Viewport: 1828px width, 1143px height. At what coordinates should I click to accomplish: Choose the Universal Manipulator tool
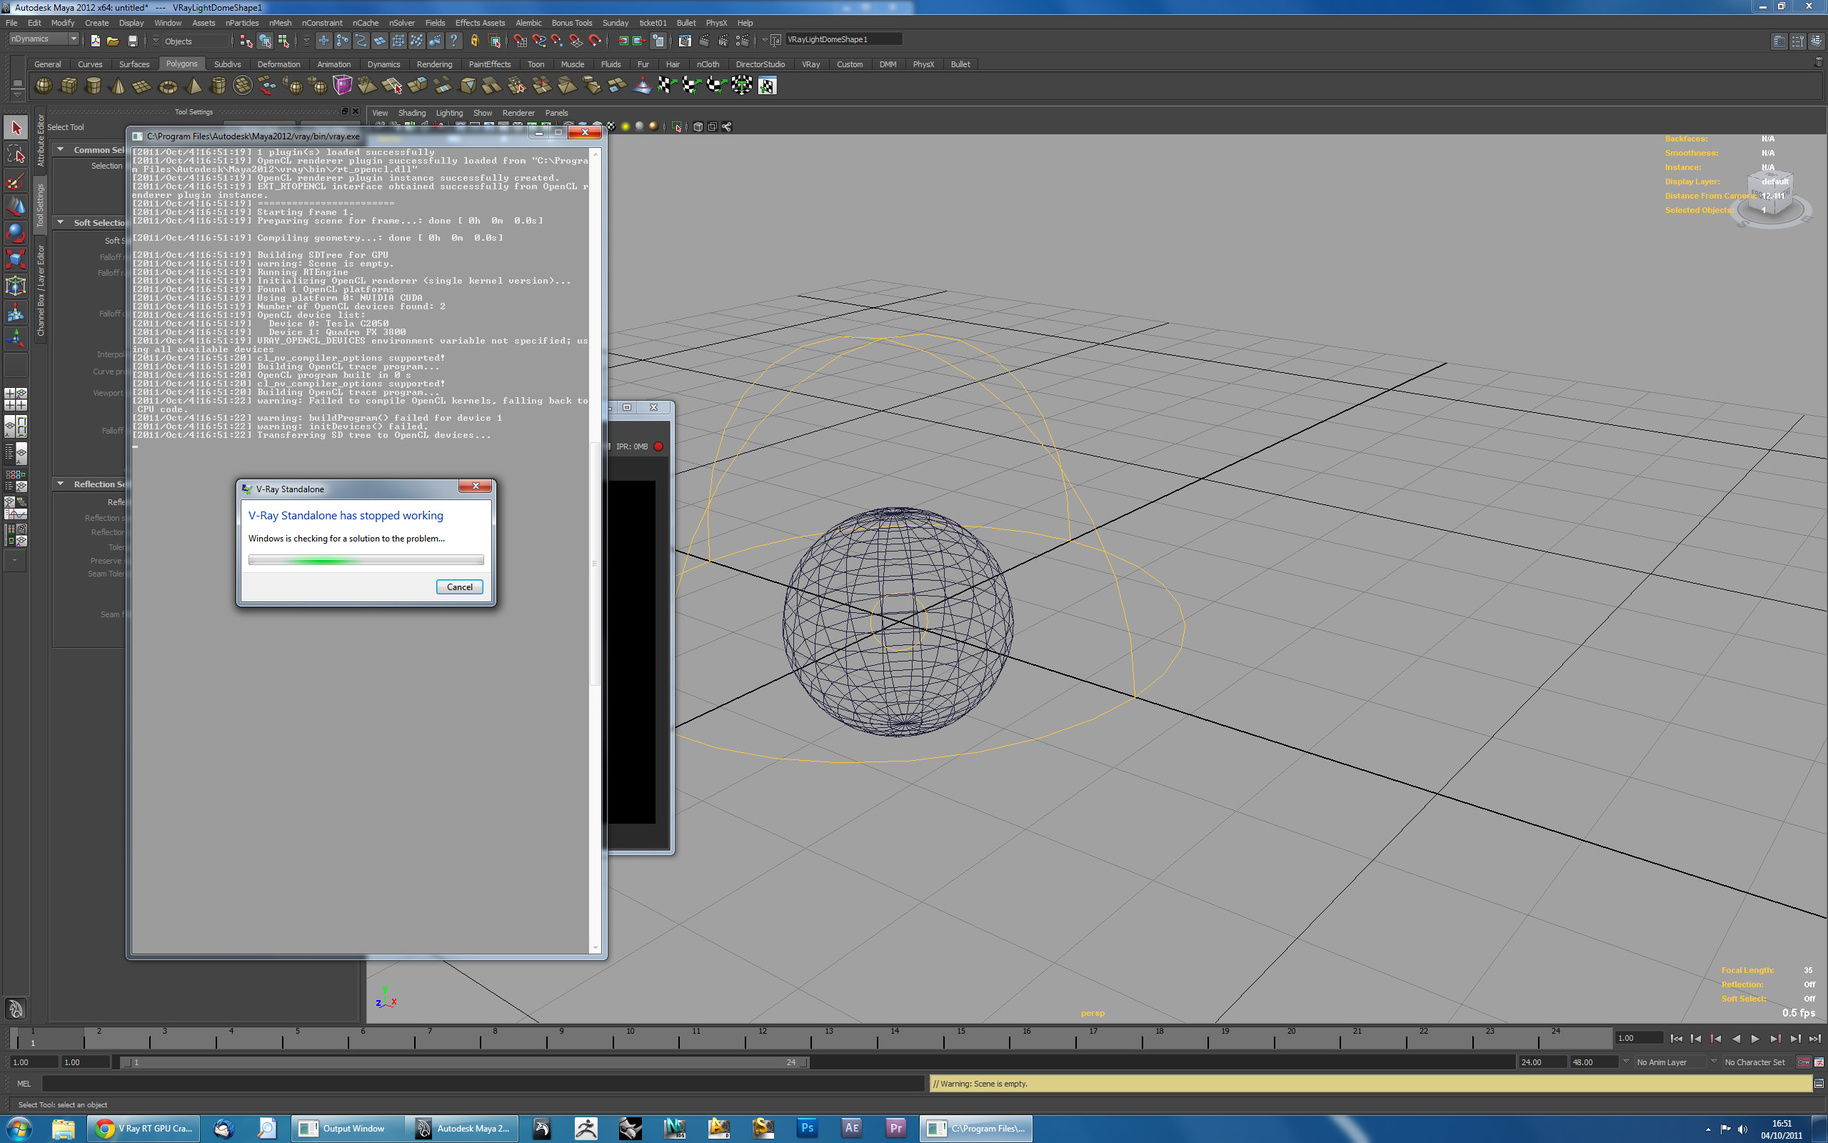coord(16,286)
